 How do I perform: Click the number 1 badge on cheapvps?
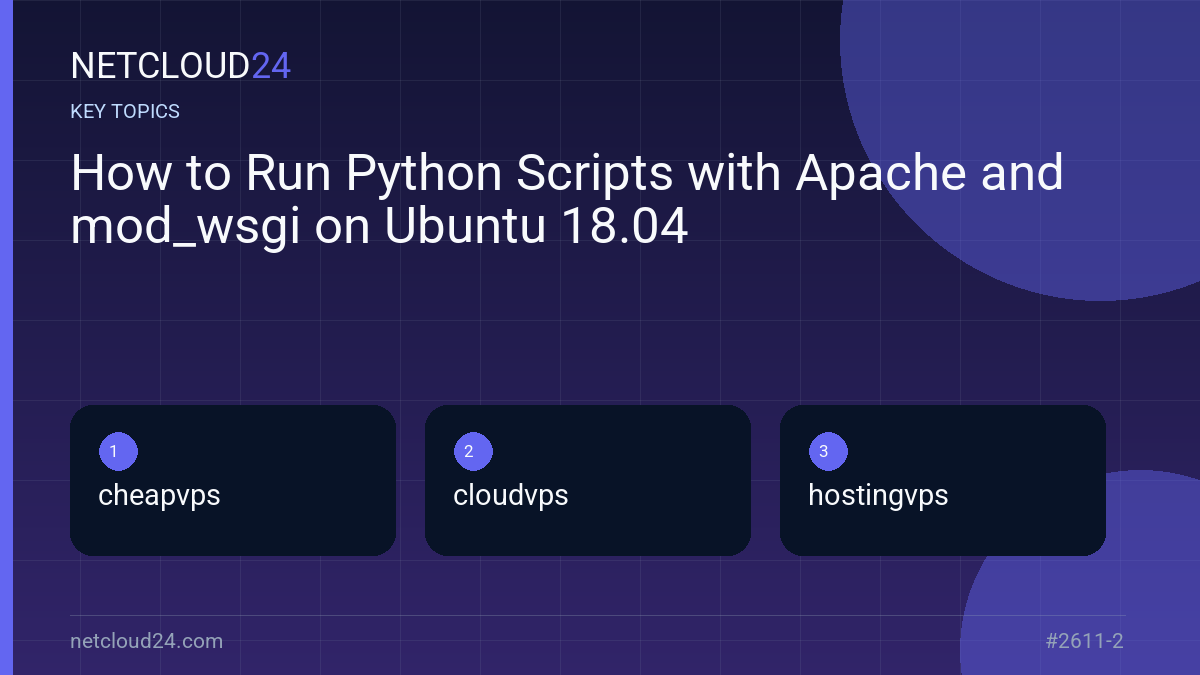coord(118,451)
